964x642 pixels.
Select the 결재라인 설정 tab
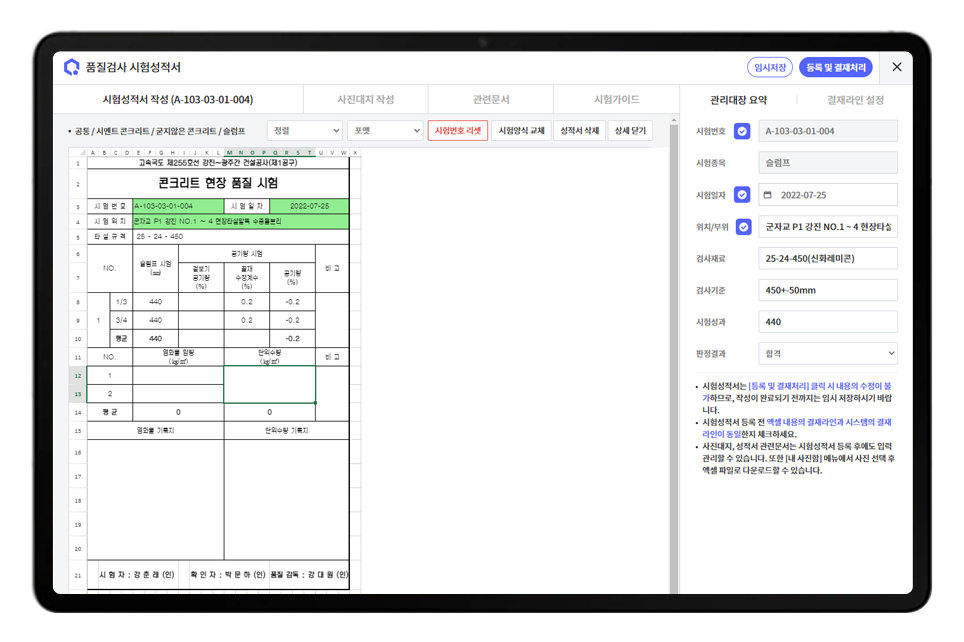coord(855,100)
